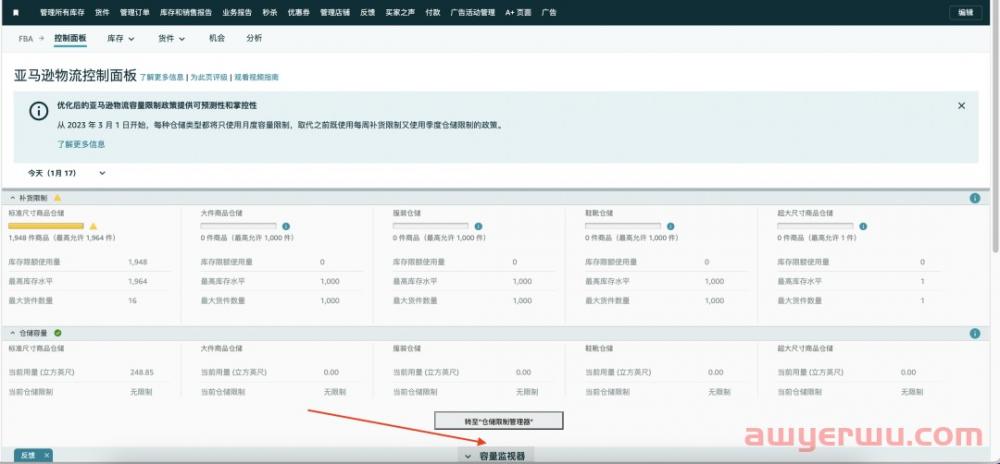Click the info icon next to the 鞋靴仓储 bar
This screenshot has width=1000, height=464.
tap(670, 226)
